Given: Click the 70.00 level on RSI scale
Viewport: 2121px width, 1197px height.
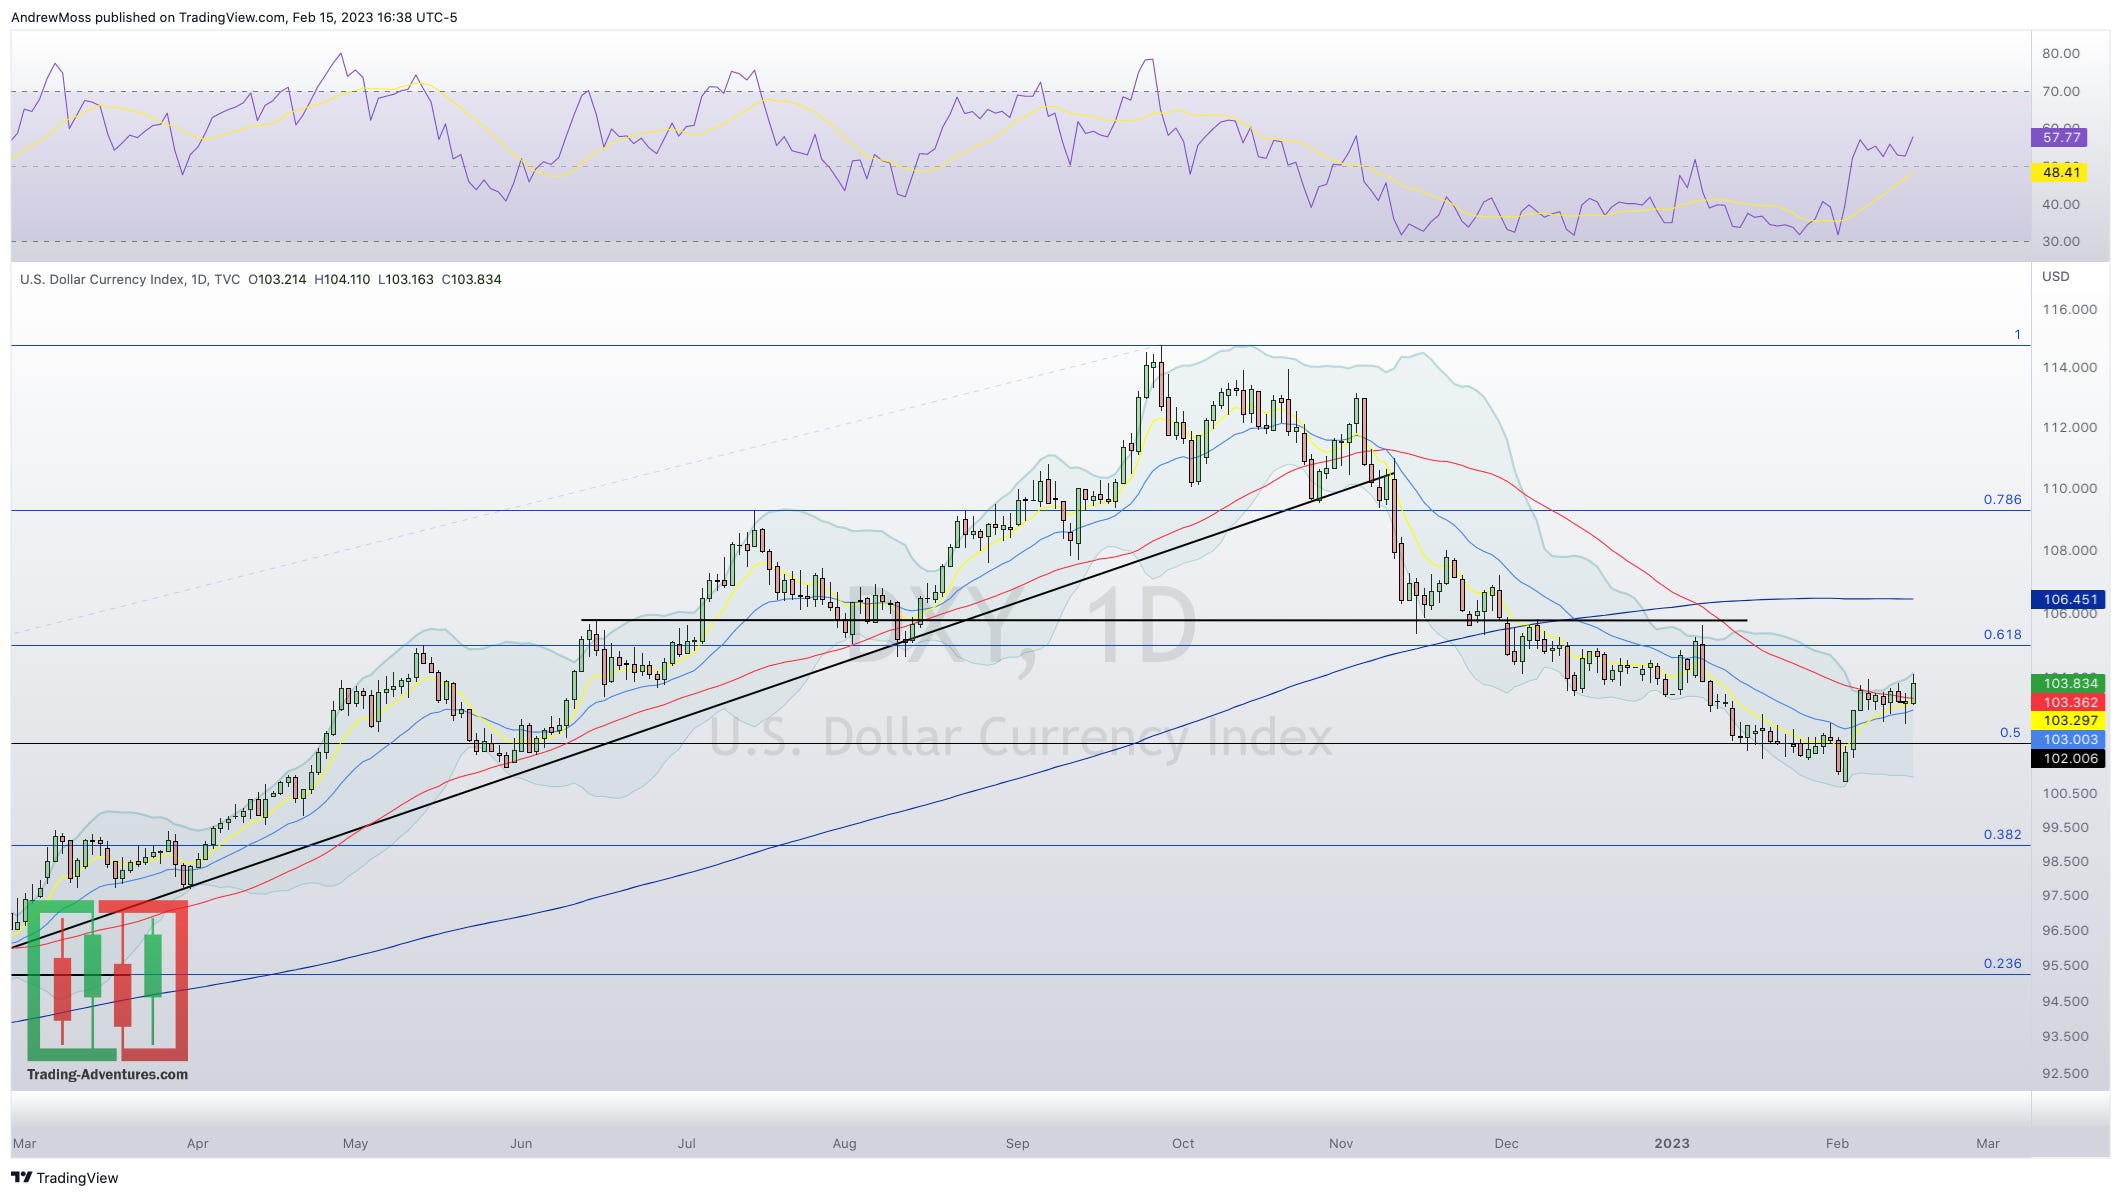Looking at the screenshot, I should click(x=2060, y=91).
